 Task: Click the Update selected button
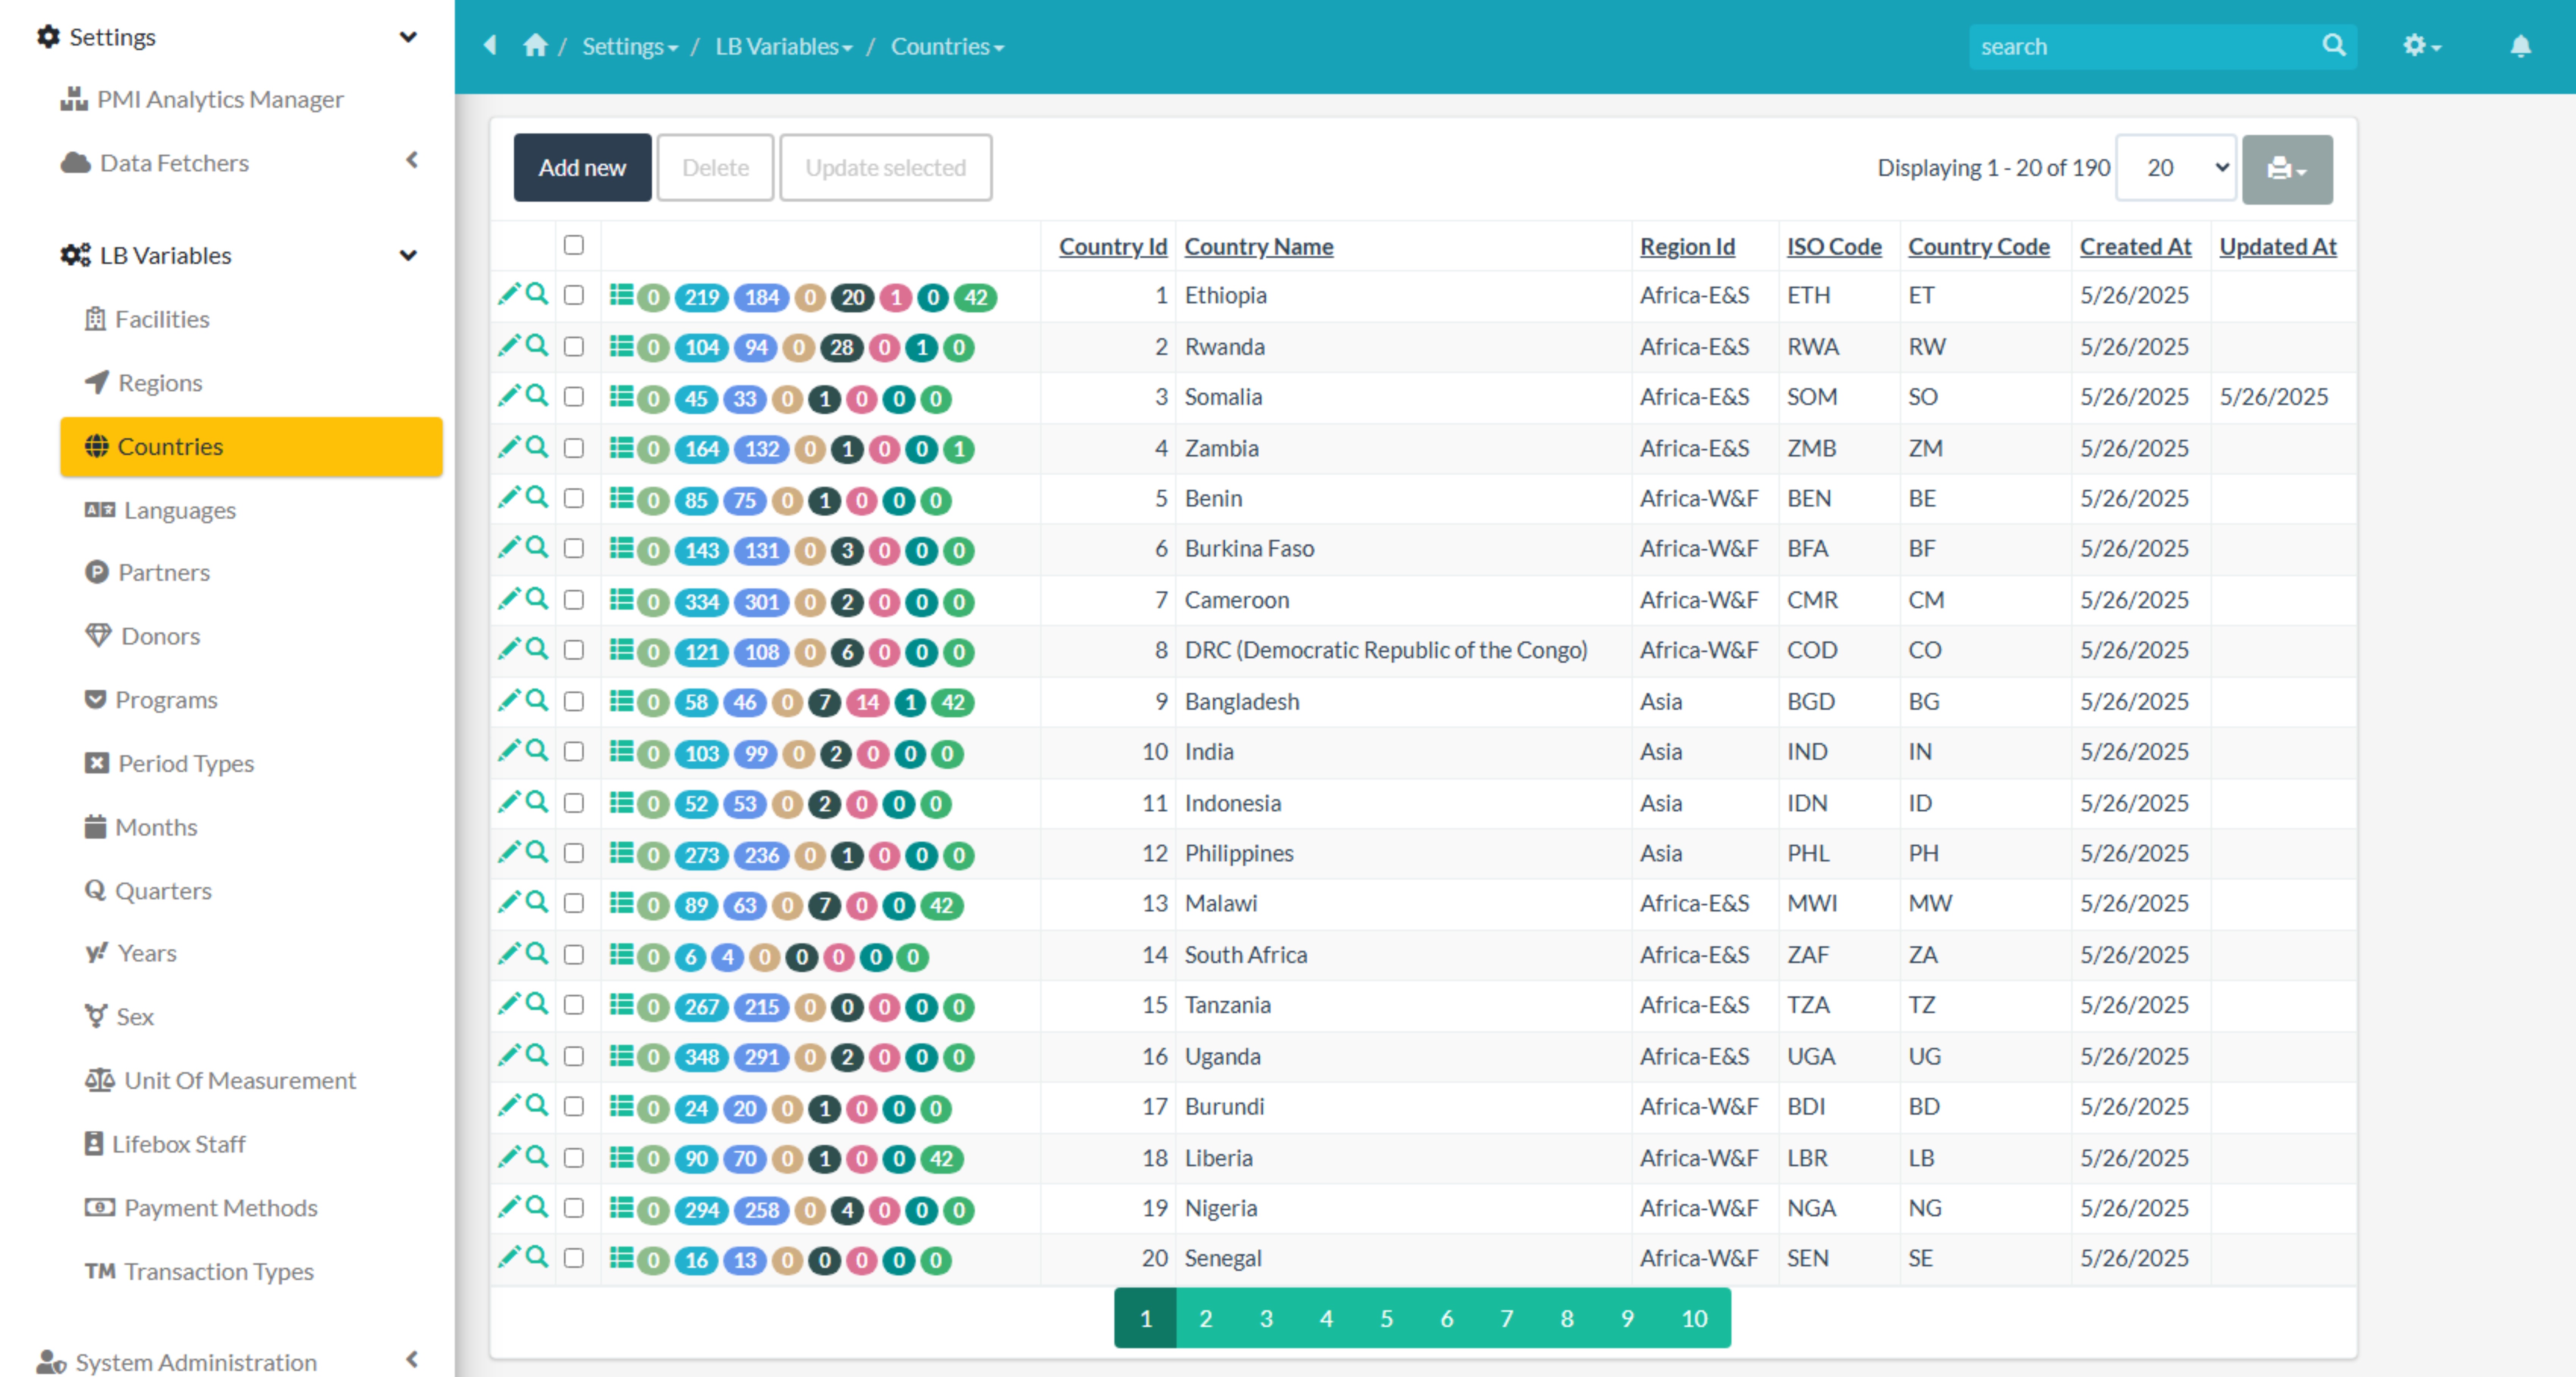pos(885,168)
